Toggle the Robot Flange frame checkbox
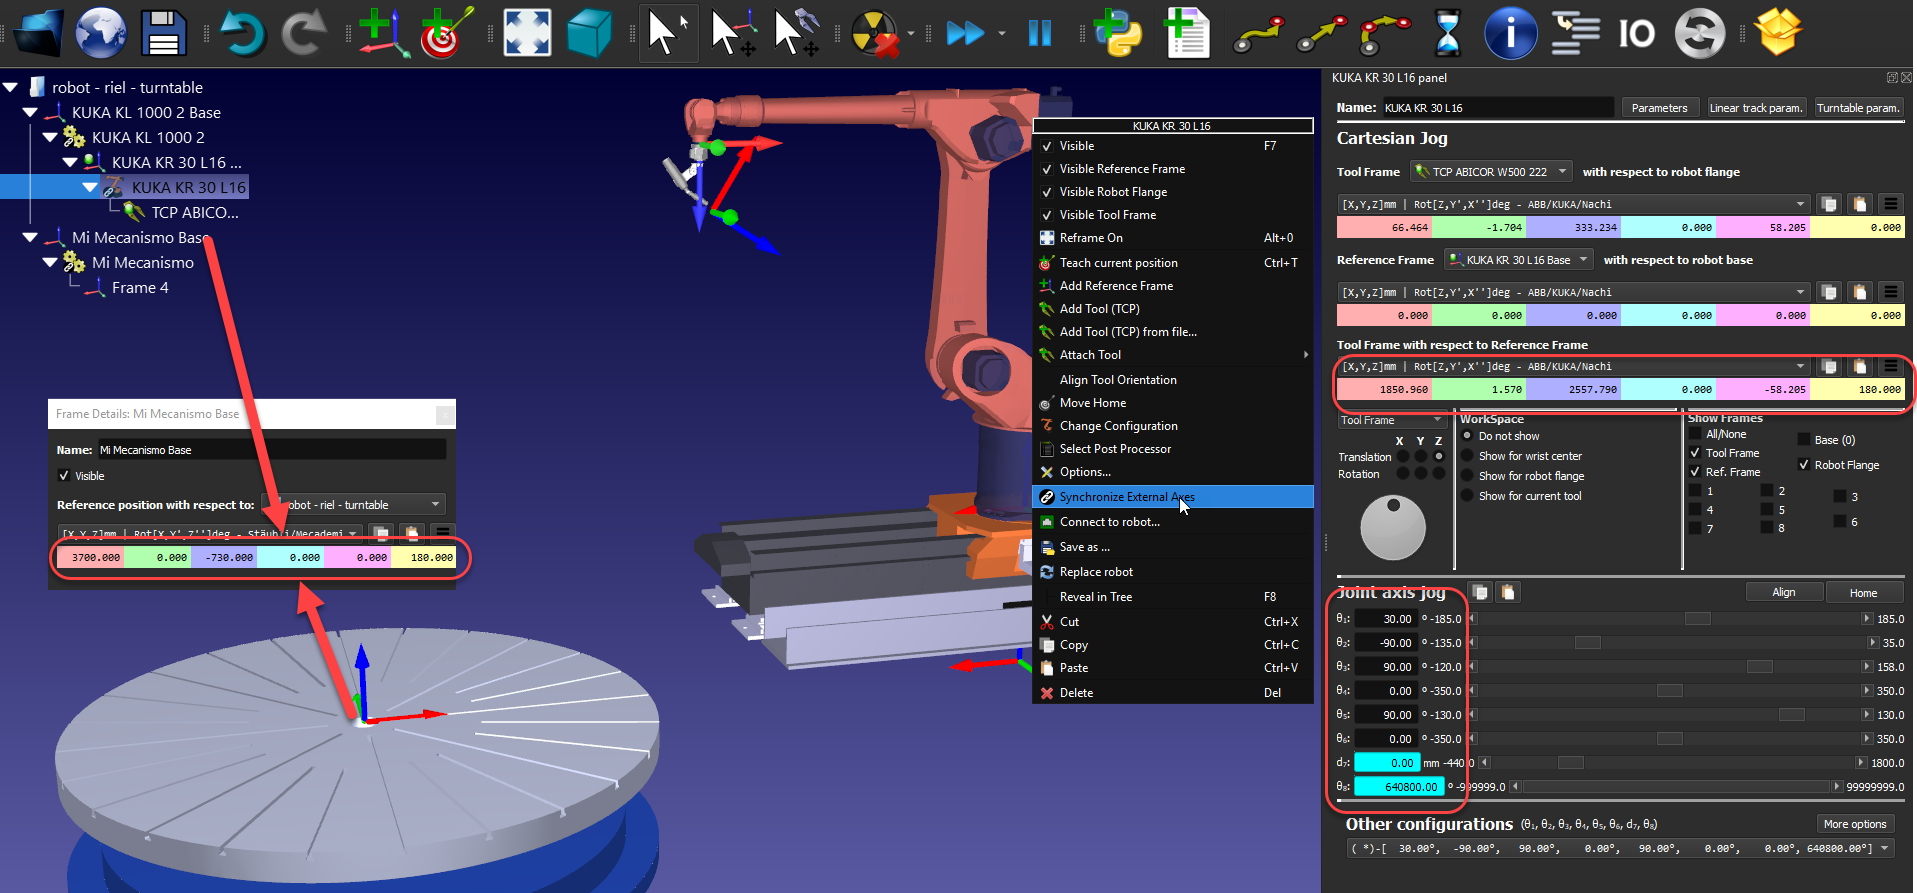1917x893 pixels. click(1803, 465)
